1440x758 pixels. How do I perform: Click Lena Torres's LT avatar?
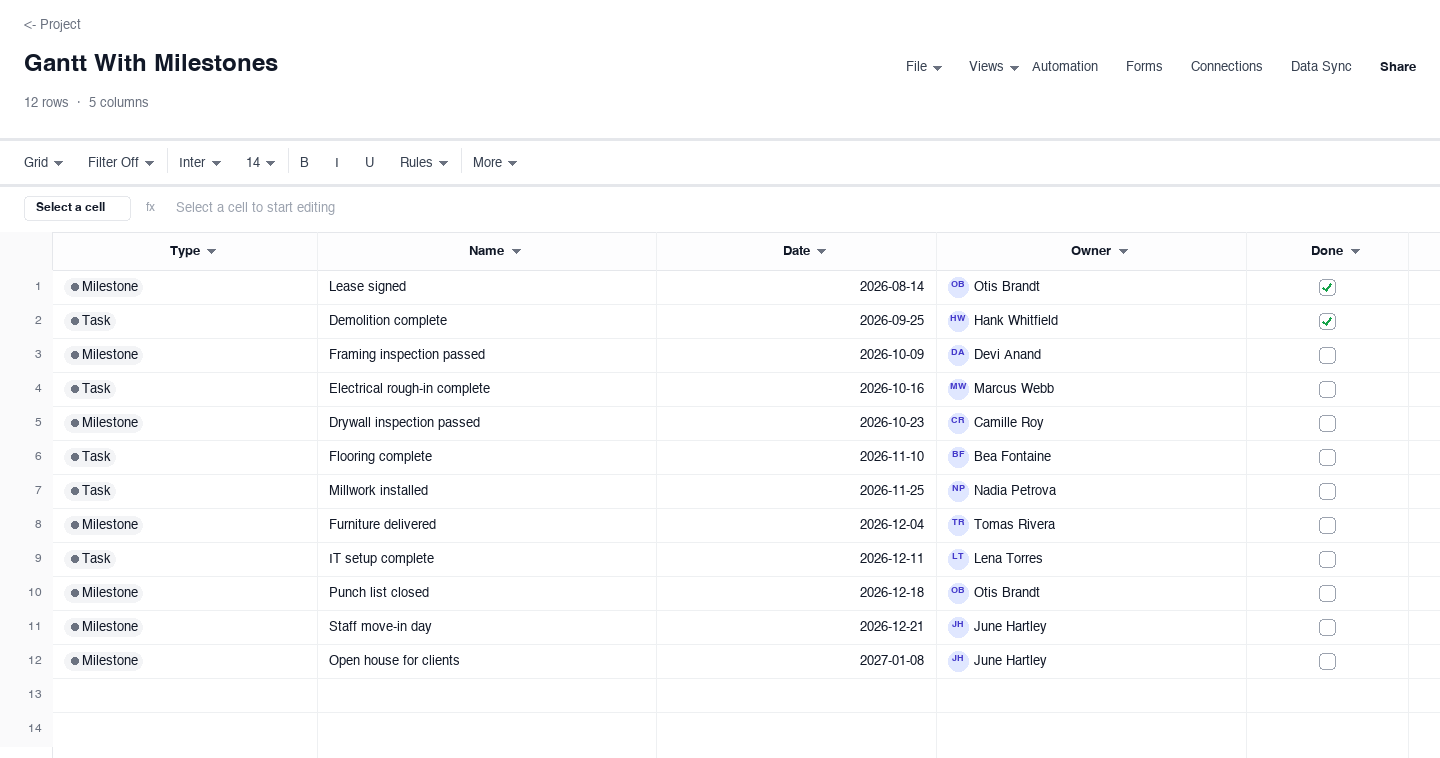coord(958,559)
